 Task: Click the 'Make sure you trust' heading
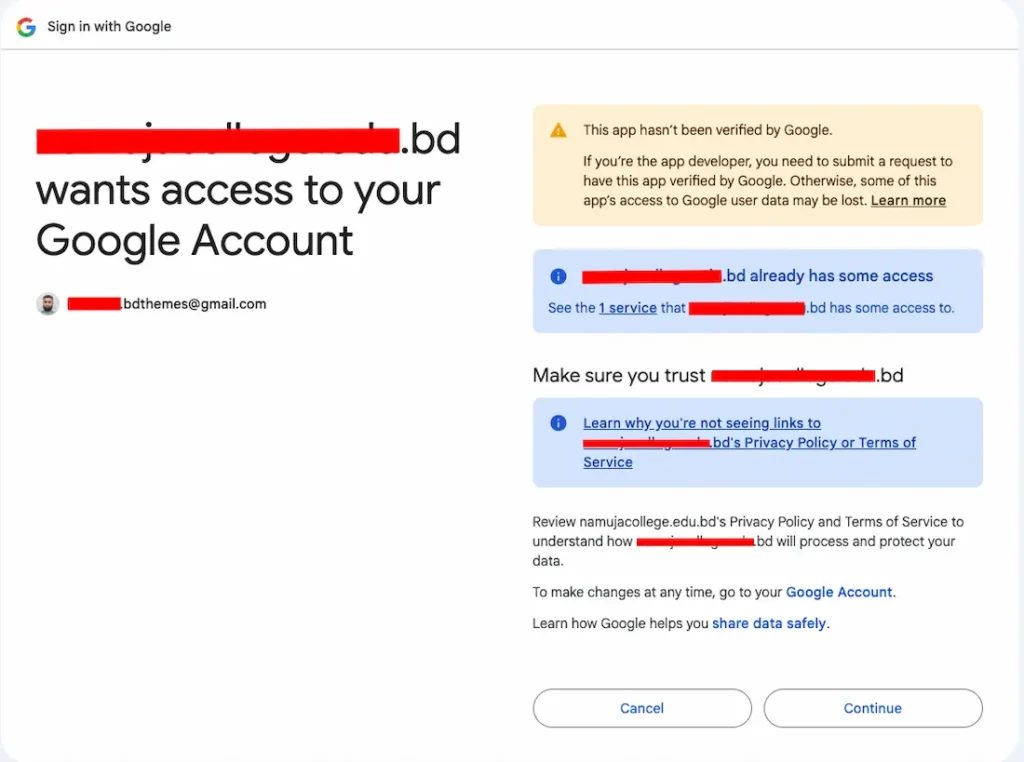point(620,376)
